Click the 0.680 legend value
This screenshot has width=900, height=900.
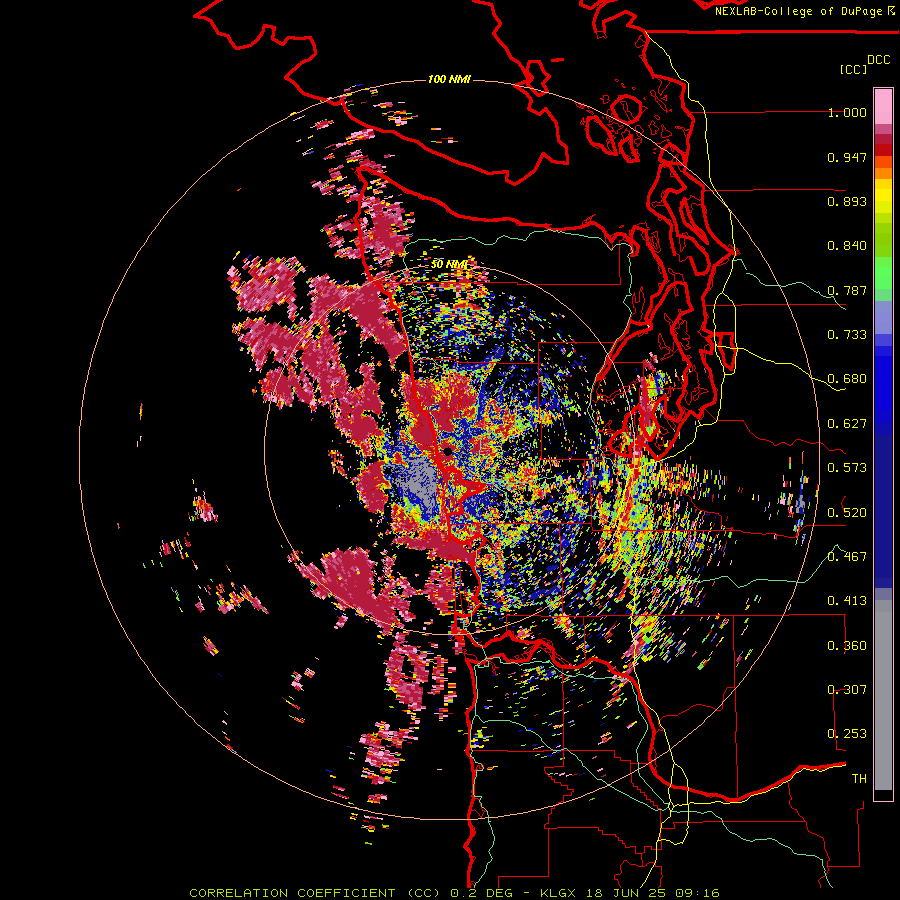pos(847,379)
